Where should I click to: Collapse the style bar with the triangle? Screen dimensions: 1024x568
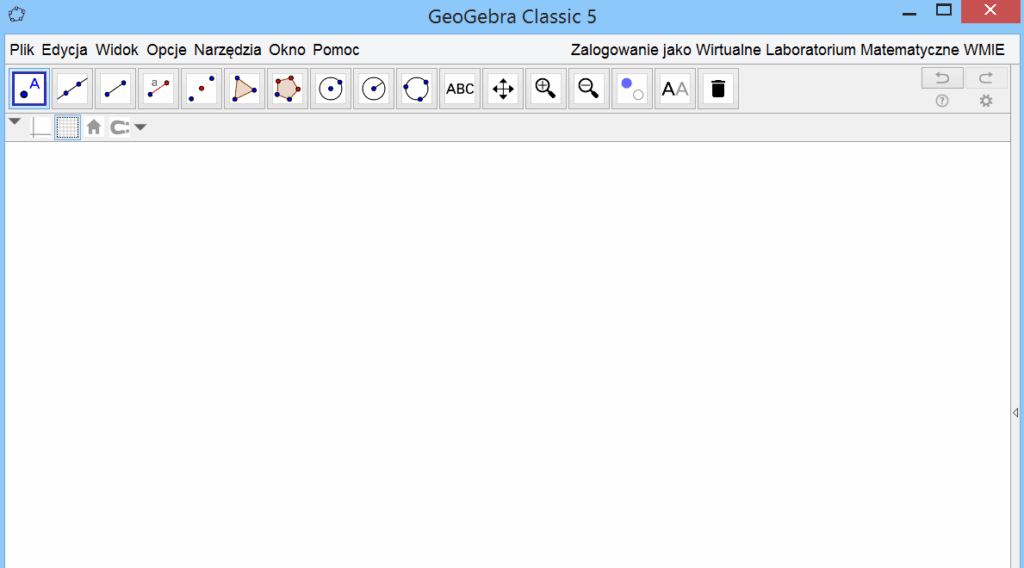[x=14, y=122]
